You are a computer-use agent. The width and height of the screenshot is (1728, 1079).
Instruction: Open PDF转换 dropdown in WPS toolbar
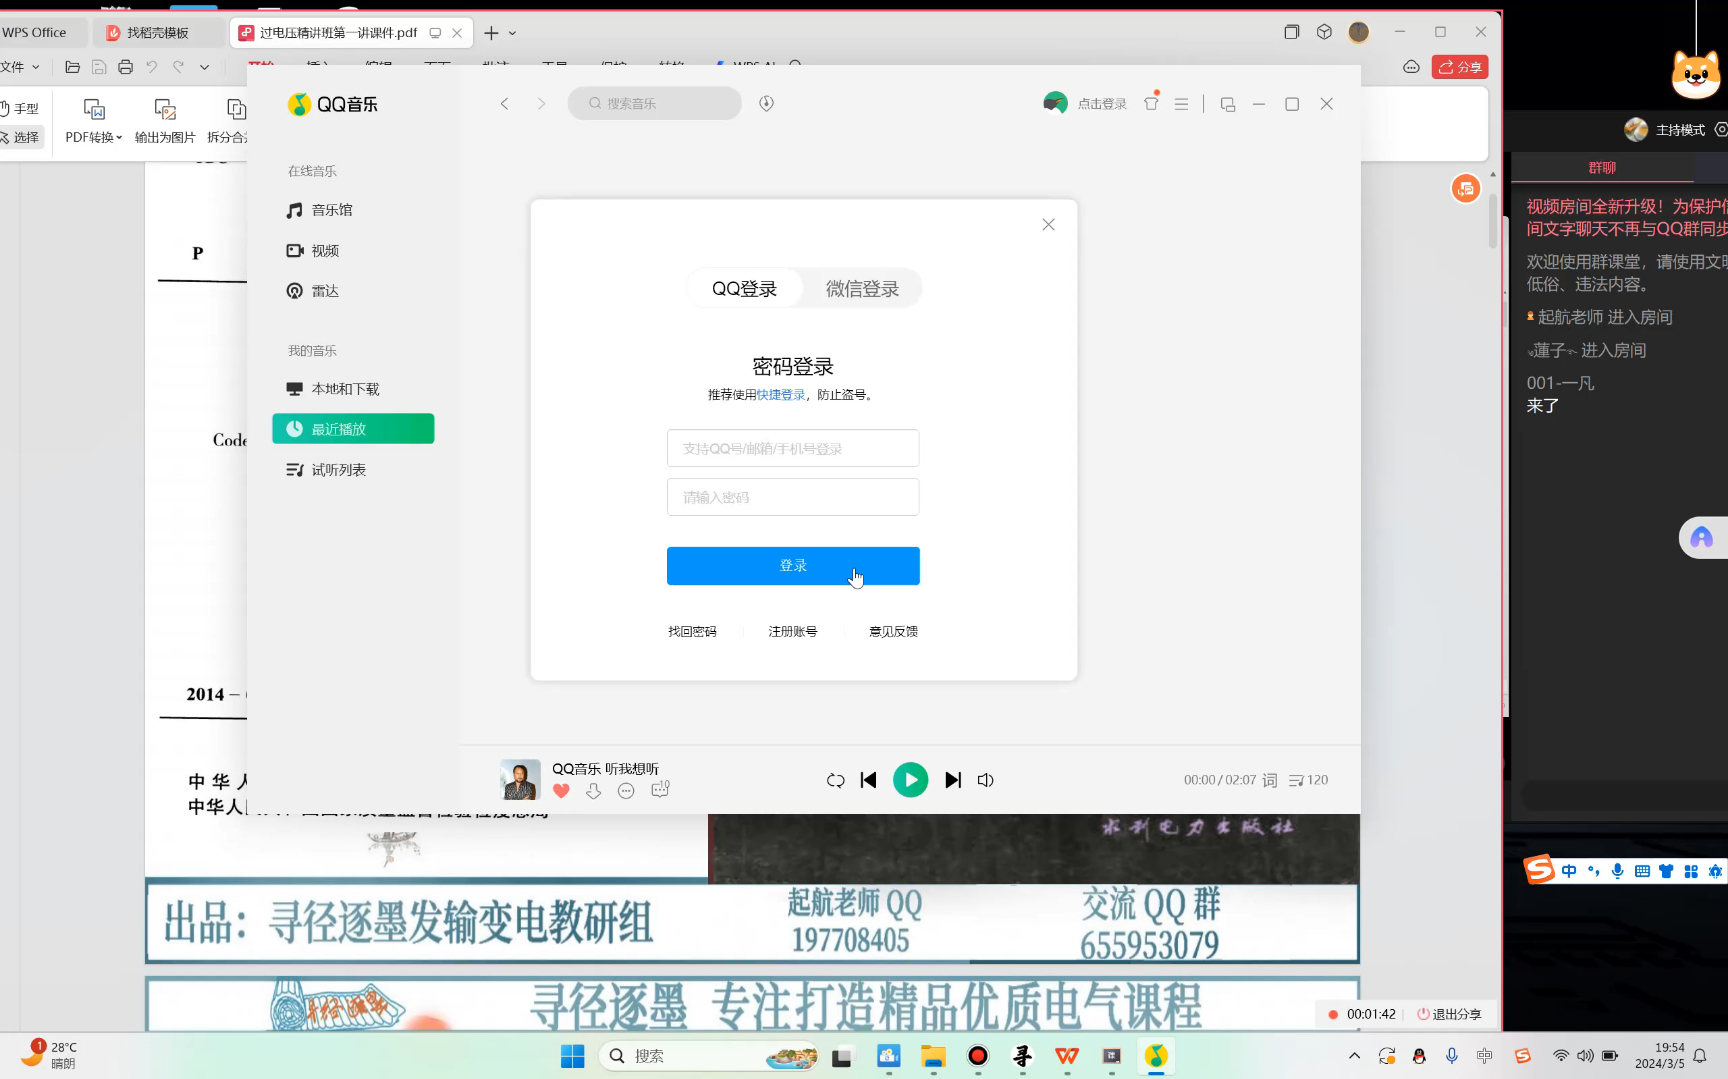coord(94,119)
